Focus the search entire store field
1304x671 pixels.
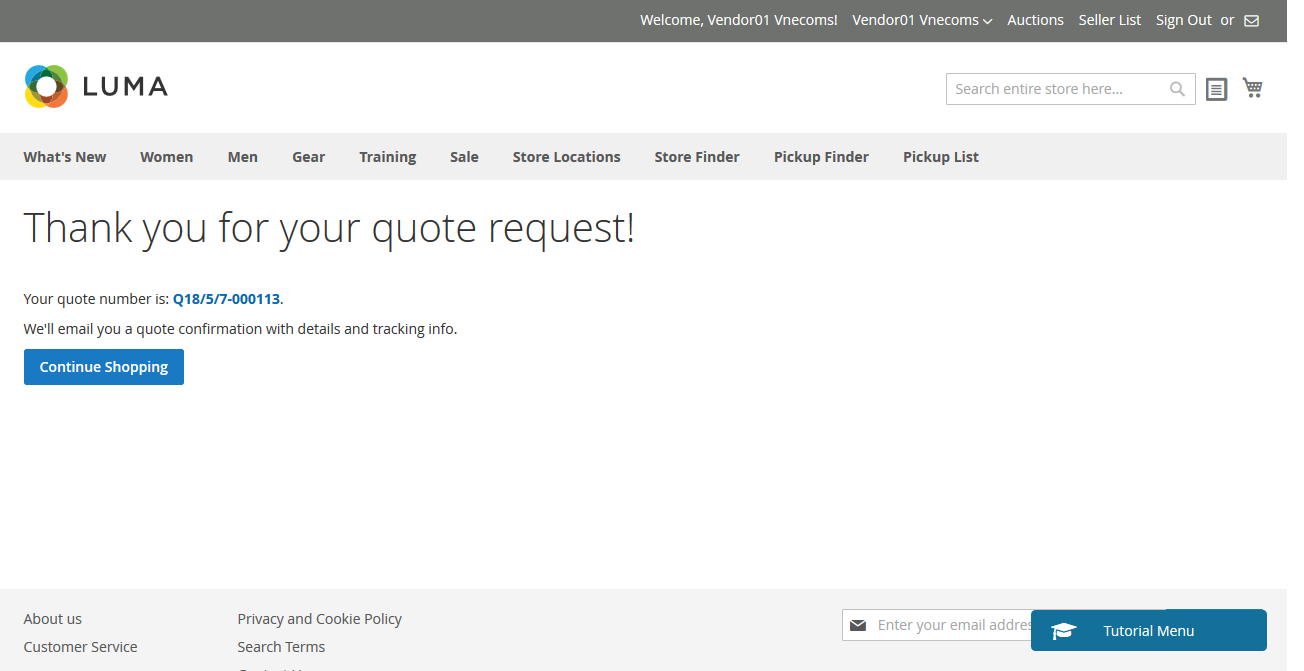pos(1055,89)
